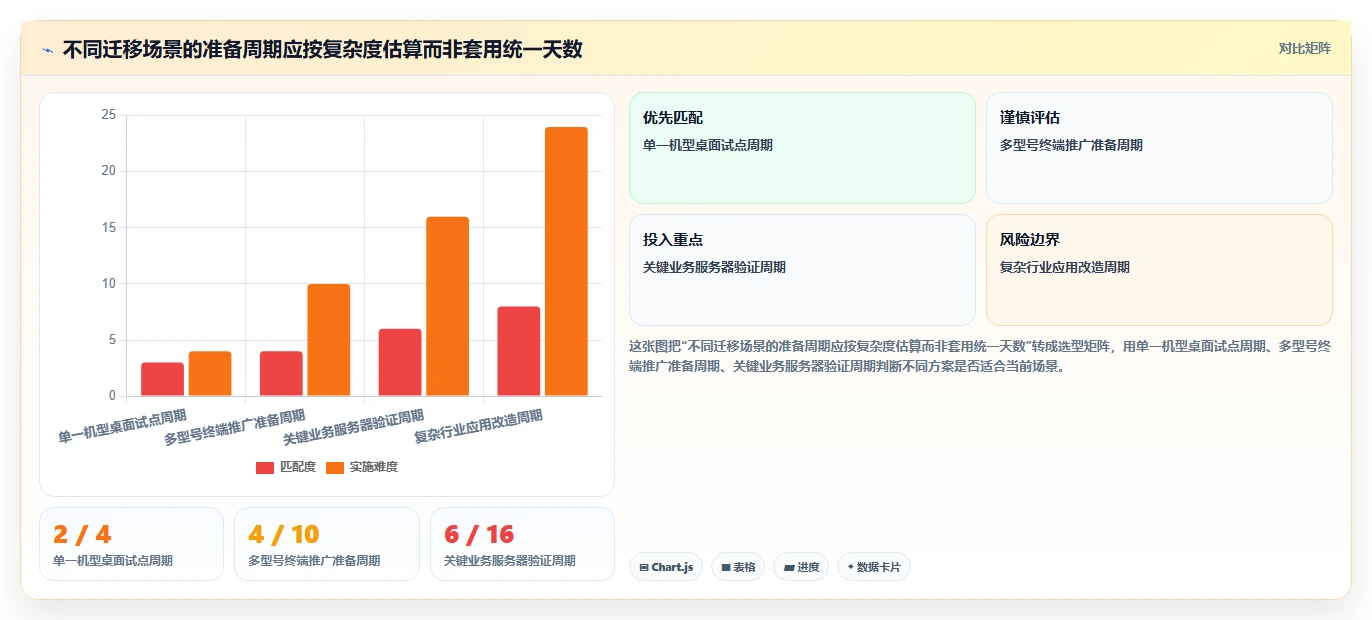Image resolution: width=1372 pixels, height=620 pixels.
Task: Toggle the 实施难度 legend orange swatch
Action: coord(335,468)
